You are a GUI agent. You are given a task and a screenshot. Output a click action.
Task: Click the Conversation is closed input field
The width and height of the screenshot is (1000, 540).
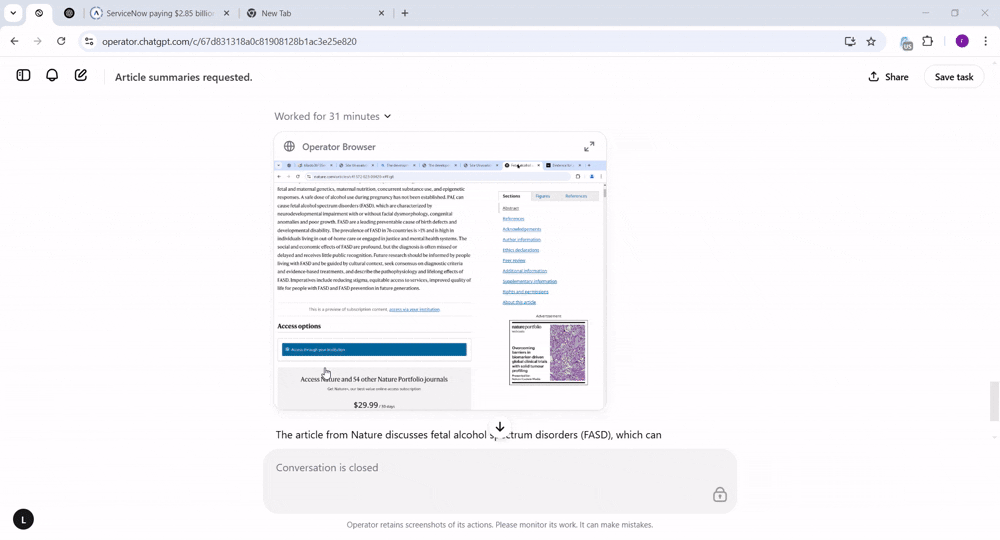coord(500,481)
